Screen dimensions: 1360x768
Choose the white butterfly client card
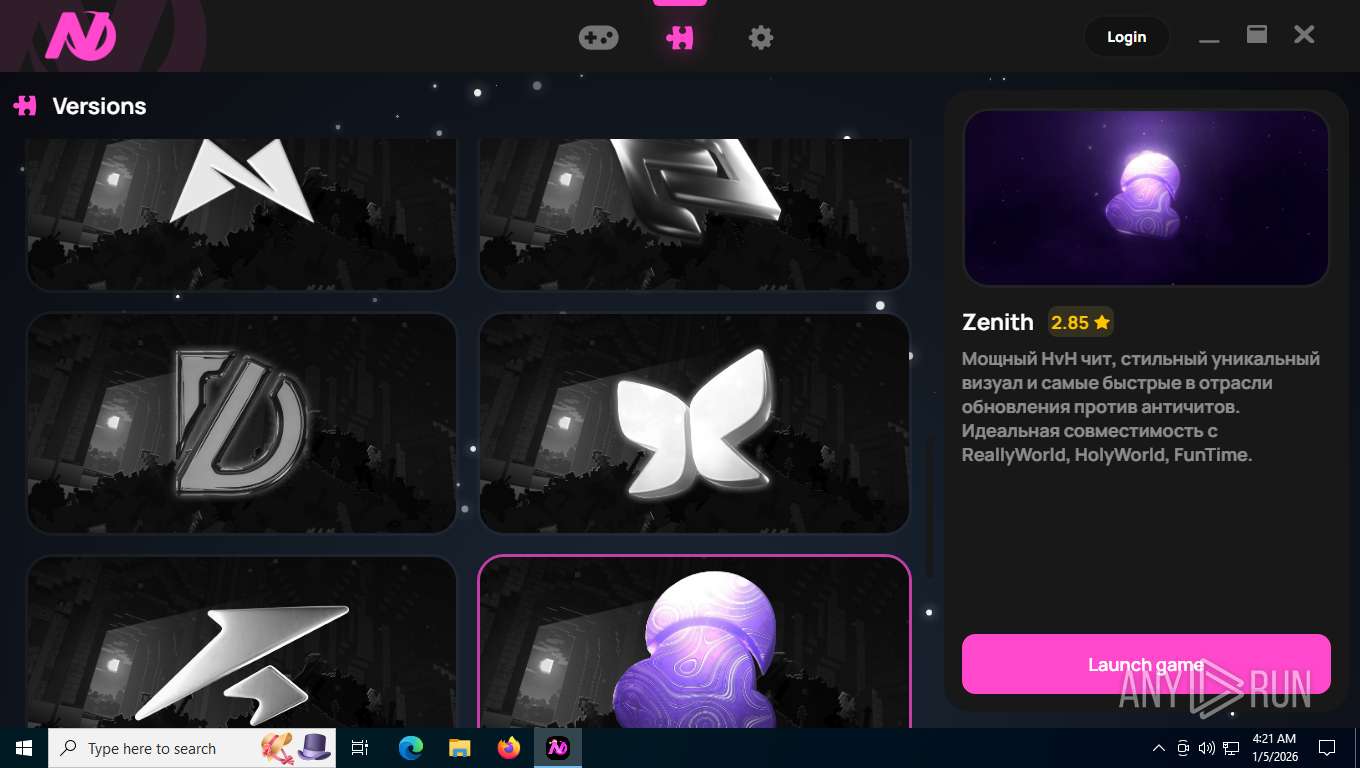coord(695,423)
